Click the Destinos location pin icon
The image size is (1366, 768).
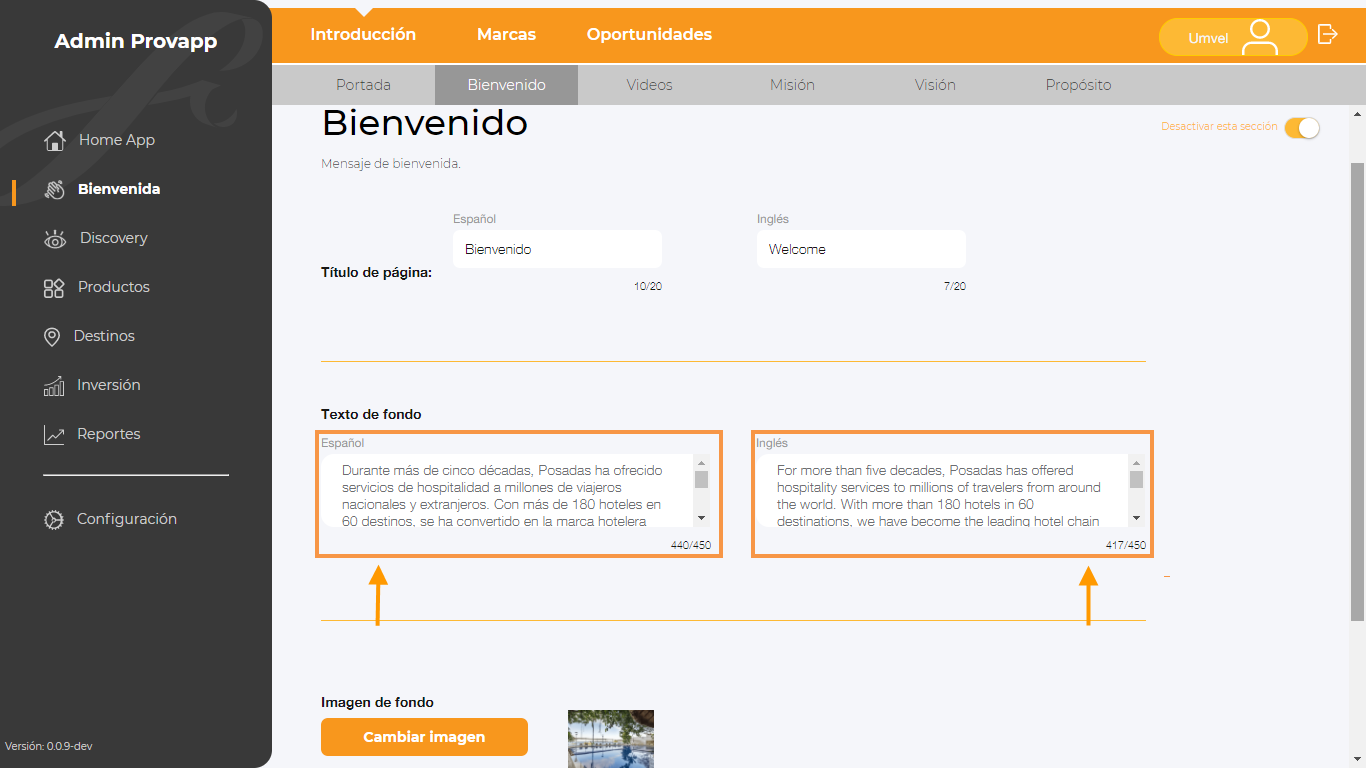52,336
